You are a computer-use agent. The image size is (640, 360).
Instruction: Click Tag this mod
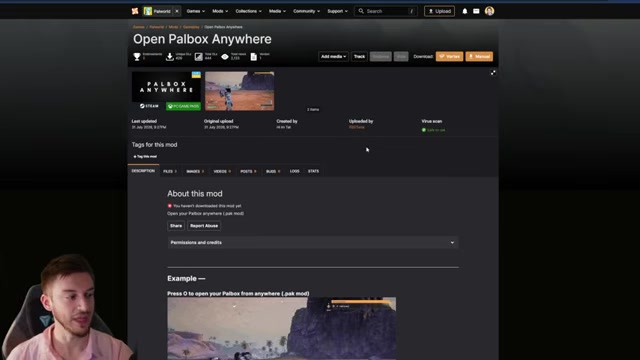click(x=145, y=156)
